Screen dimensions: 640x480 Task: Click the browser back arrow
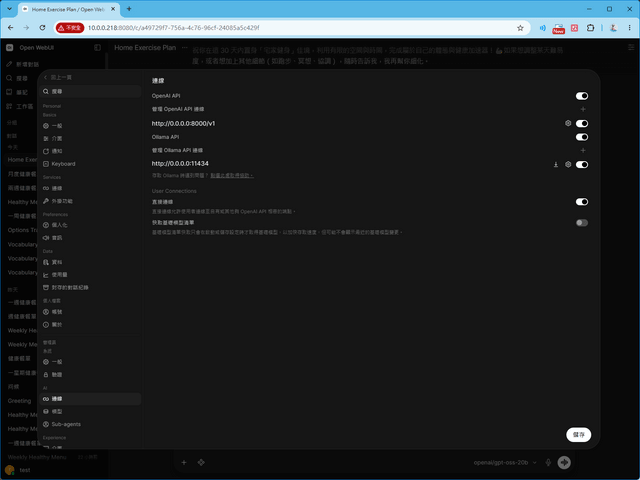click(x=11, y=28)
